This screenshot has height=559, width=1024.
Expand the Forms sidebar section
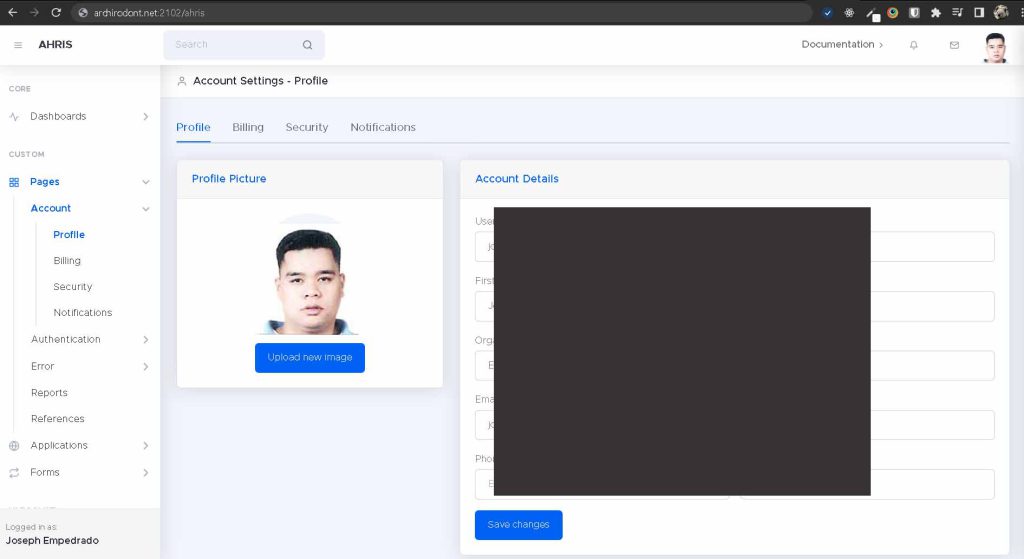pos(80,472)
